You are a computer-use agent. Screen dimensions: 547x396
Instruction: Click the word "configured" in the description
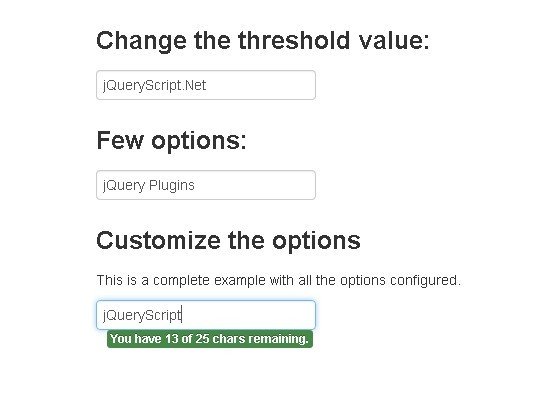[x=425, y=281]
